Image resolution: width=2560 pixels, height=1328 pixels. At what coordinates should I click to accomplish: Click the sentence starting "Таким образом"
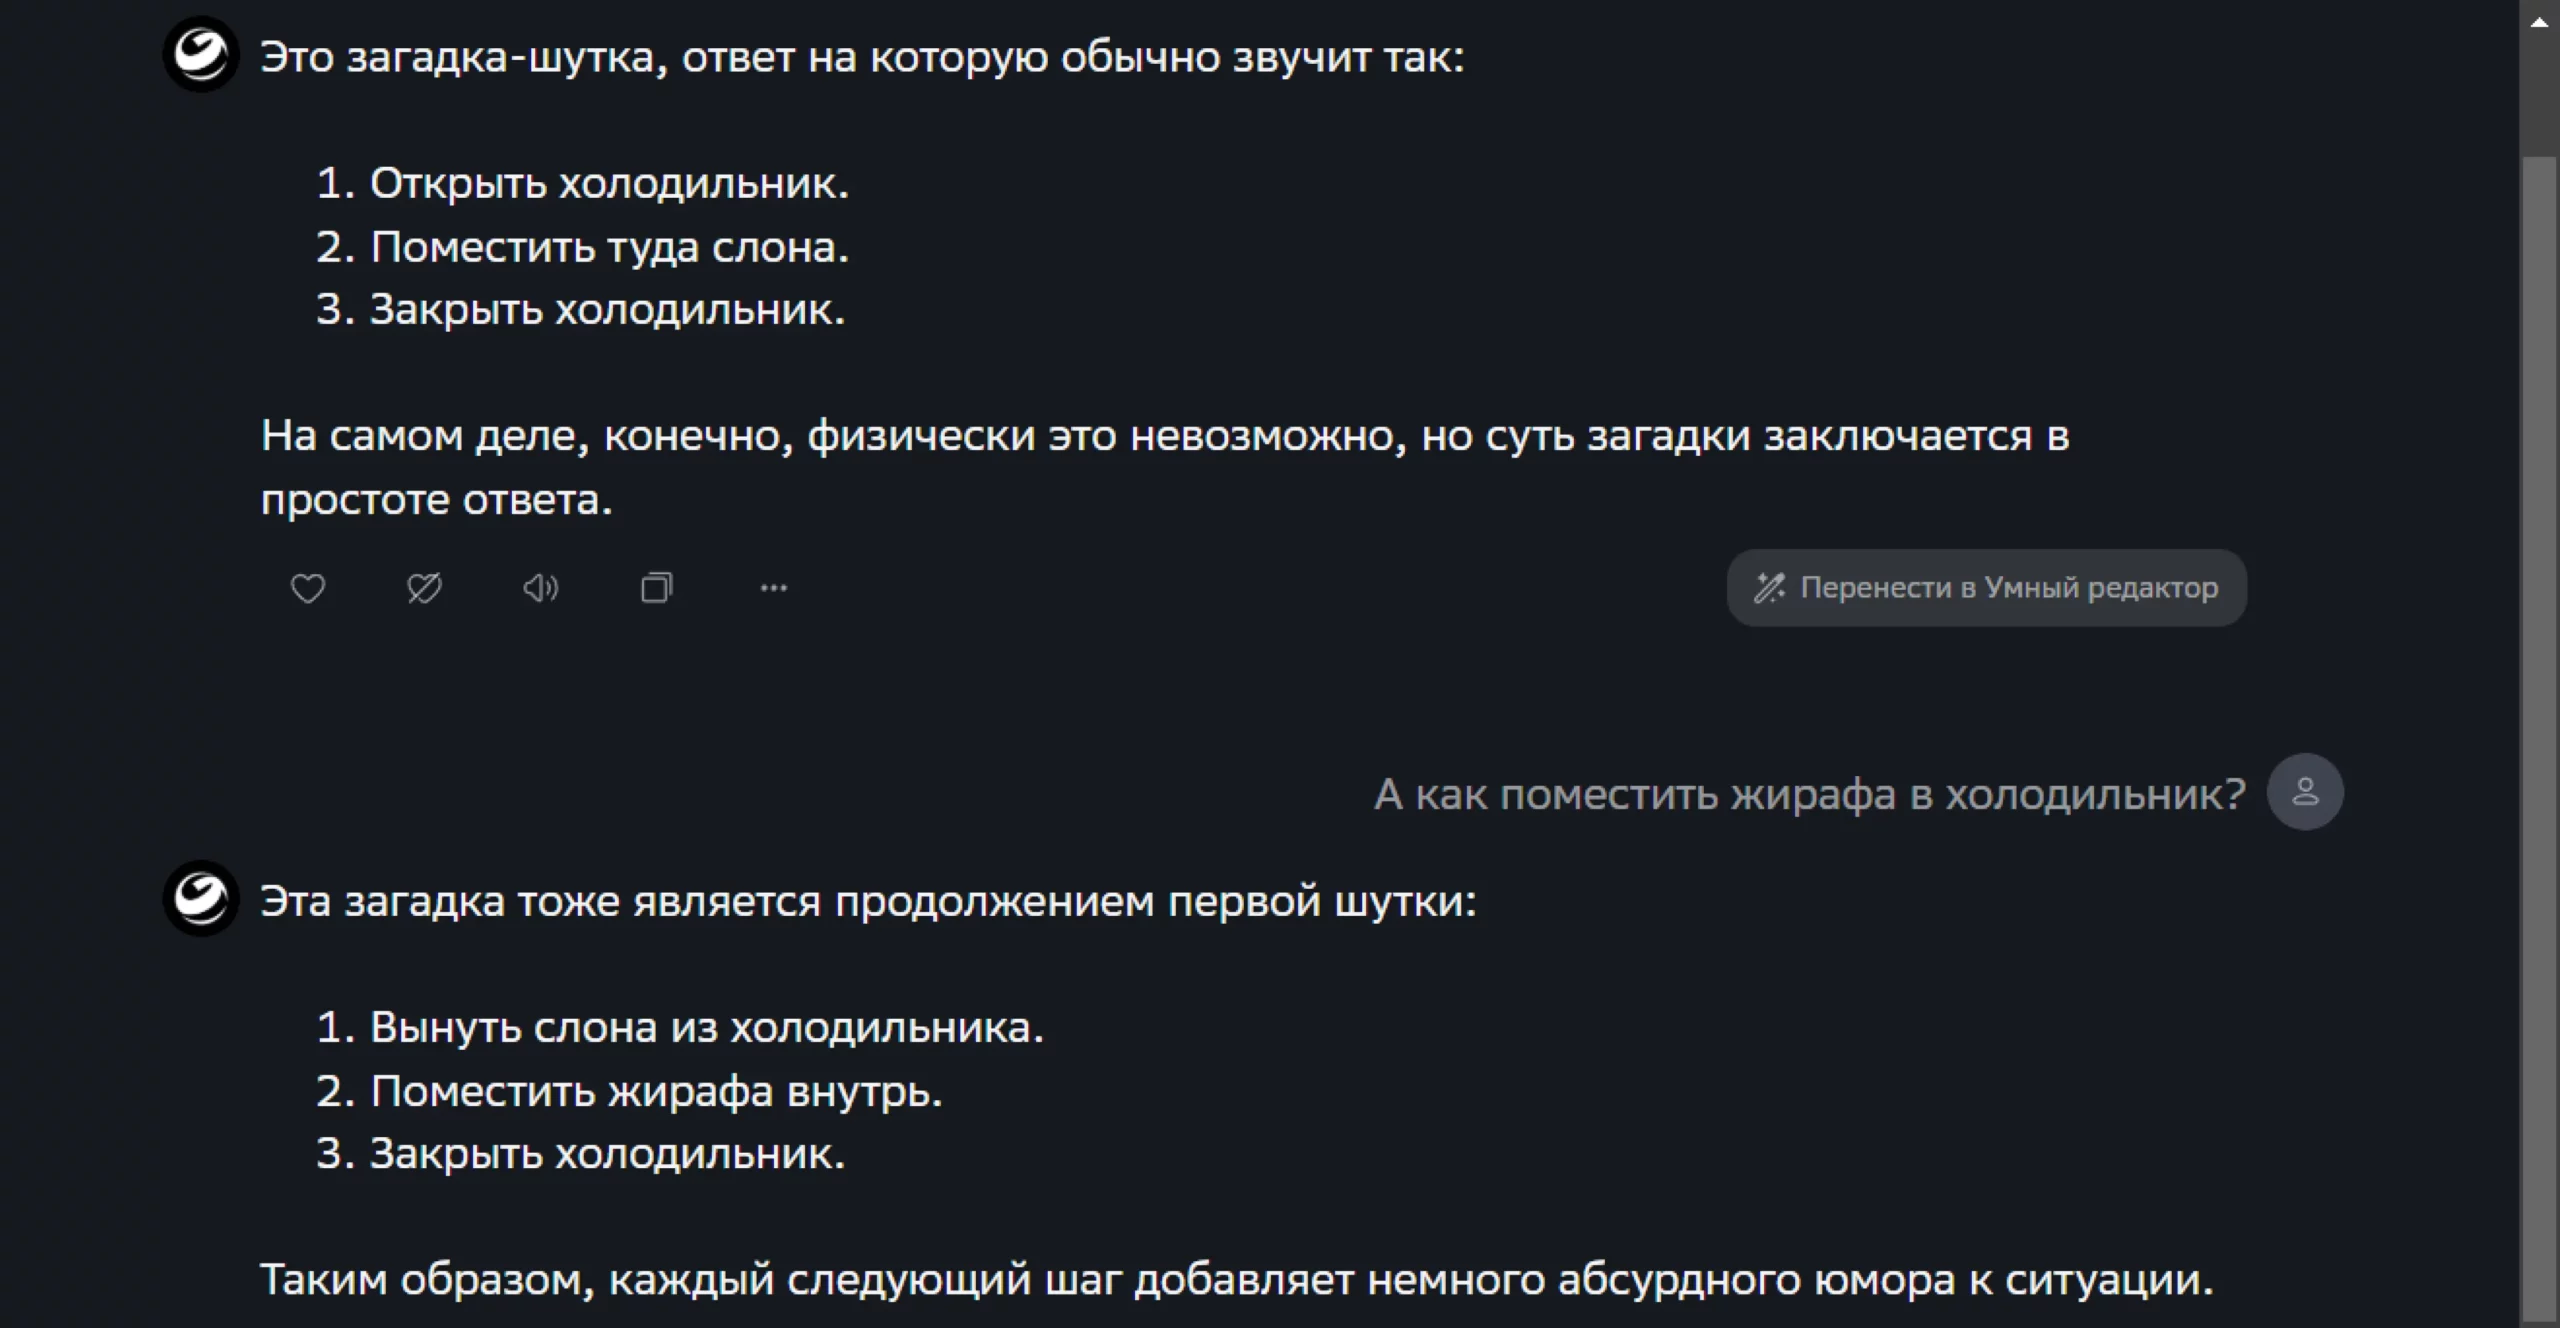tap(1236, 1279)
